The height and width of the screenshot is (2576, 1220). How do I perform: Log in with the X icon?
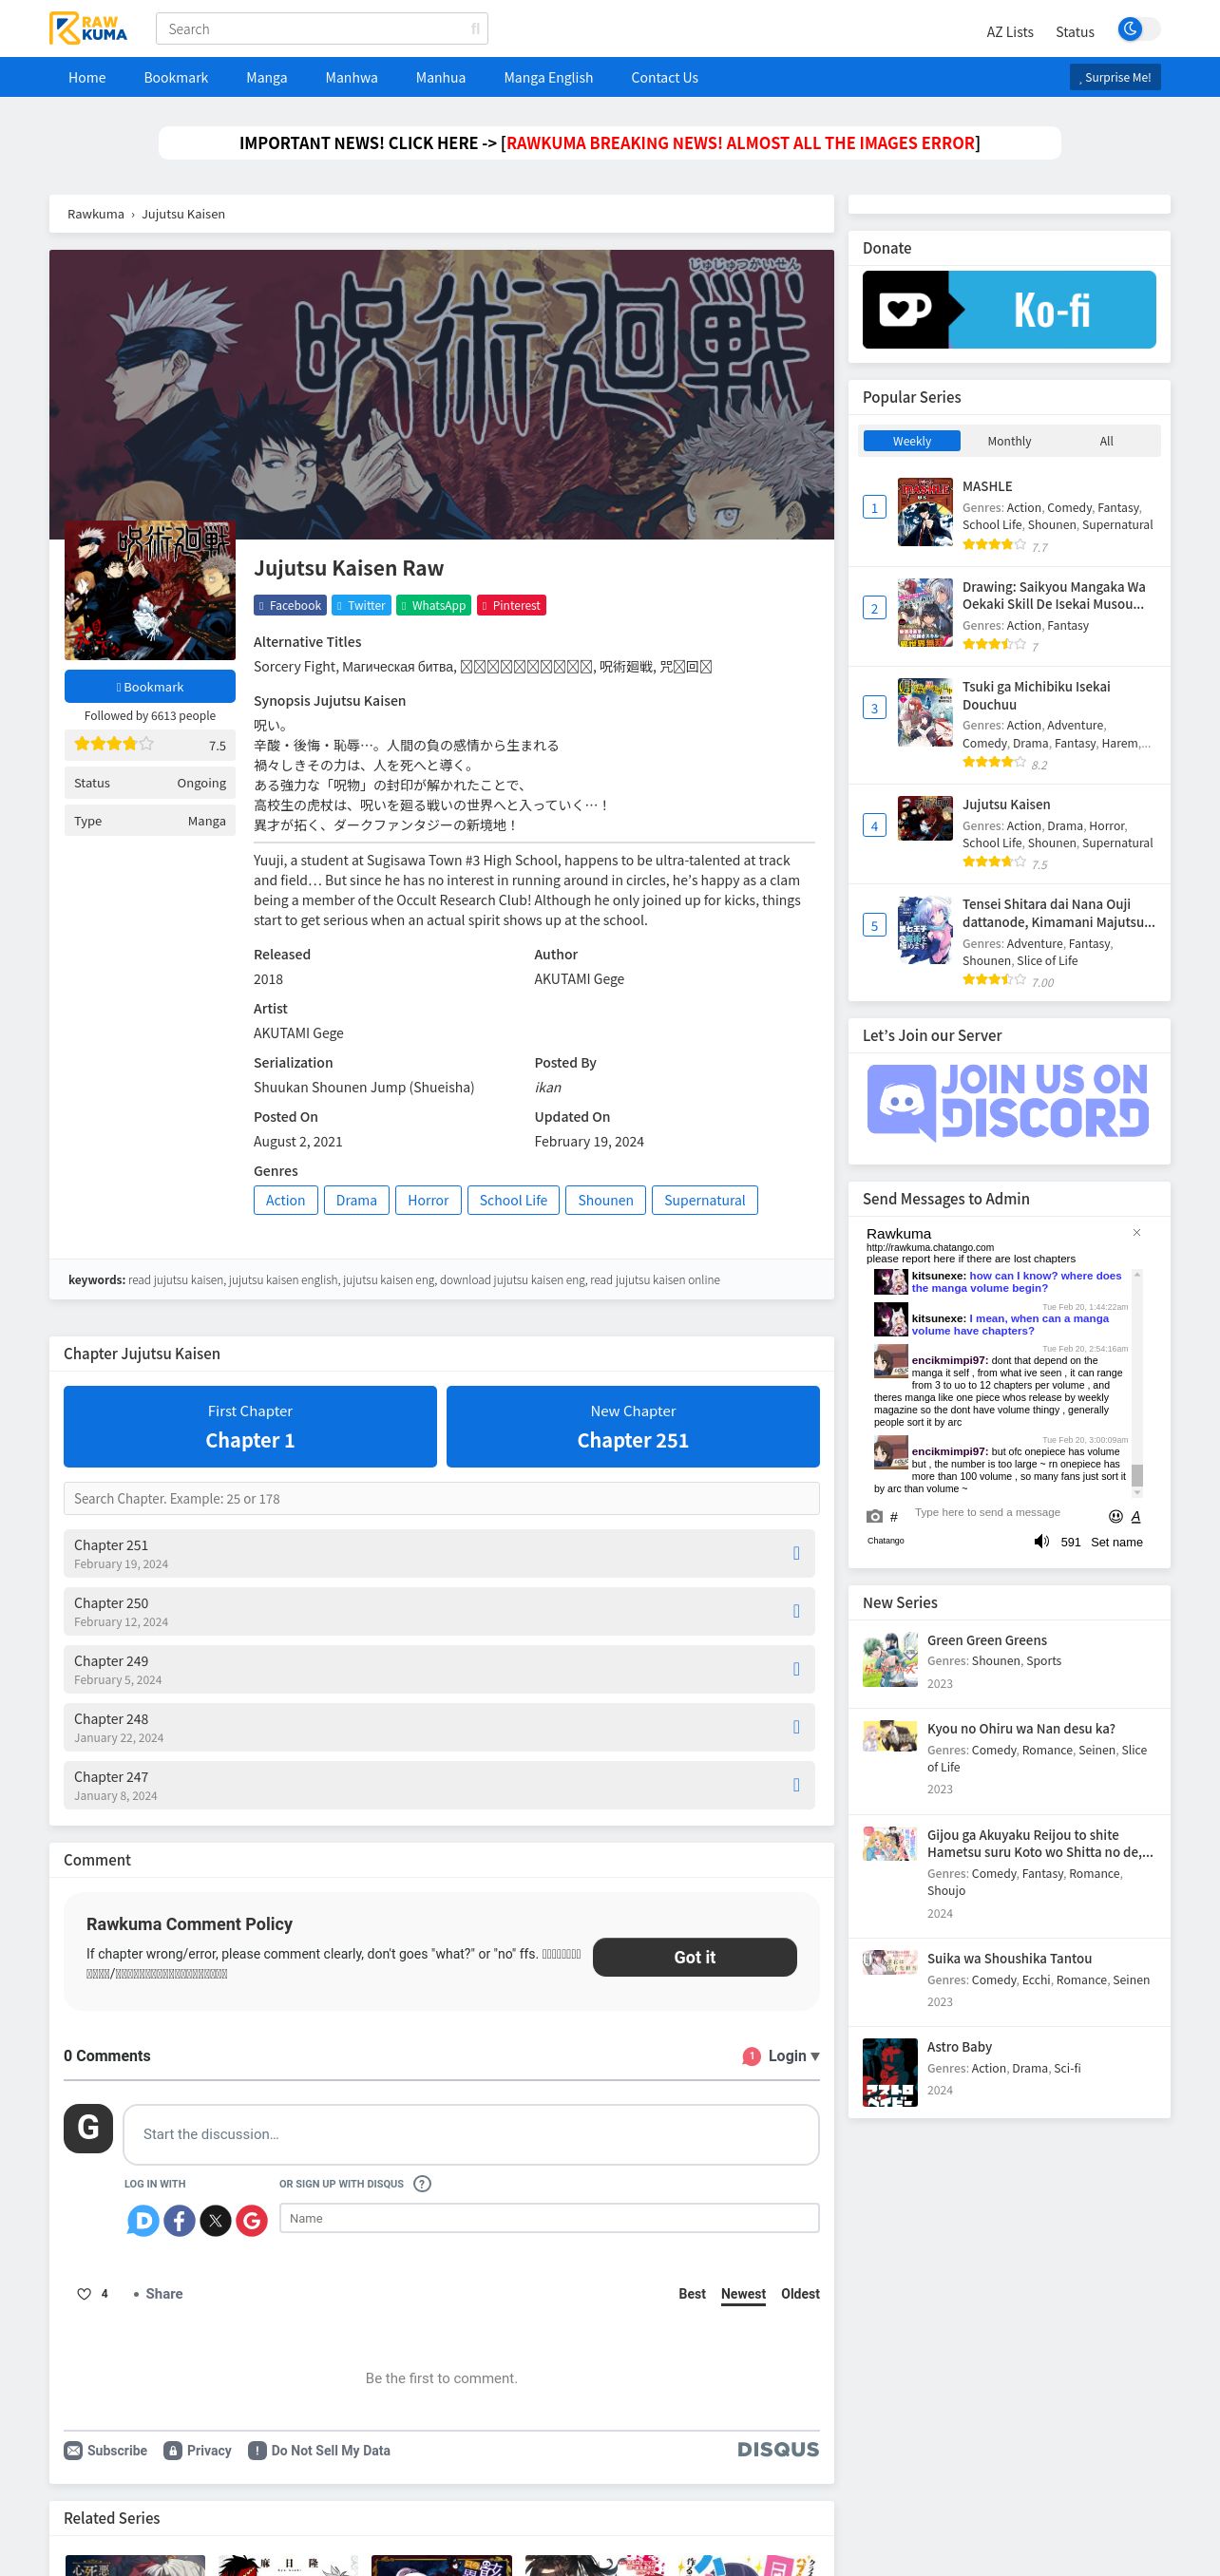[x=215, y=2220]
